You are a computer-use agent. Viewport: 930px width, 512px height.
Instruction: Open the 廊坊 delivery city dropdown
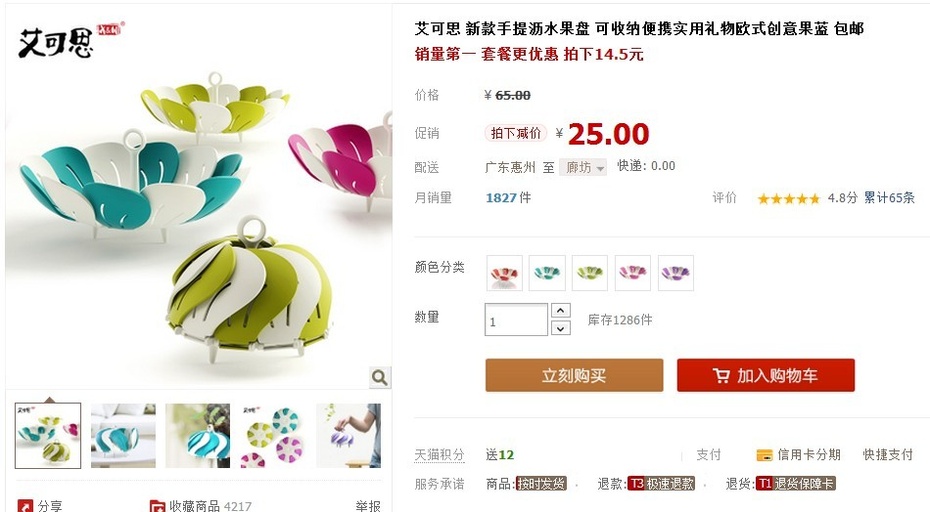point(583,167)
